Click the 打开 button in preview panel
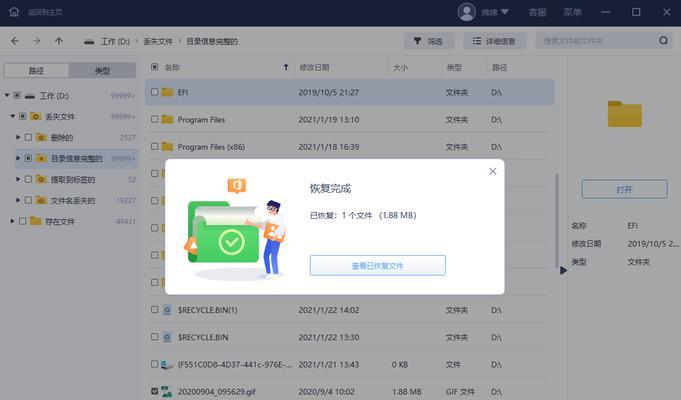Image resolution: width=681 pixels, height=400 pixels. tap(624, 189)
